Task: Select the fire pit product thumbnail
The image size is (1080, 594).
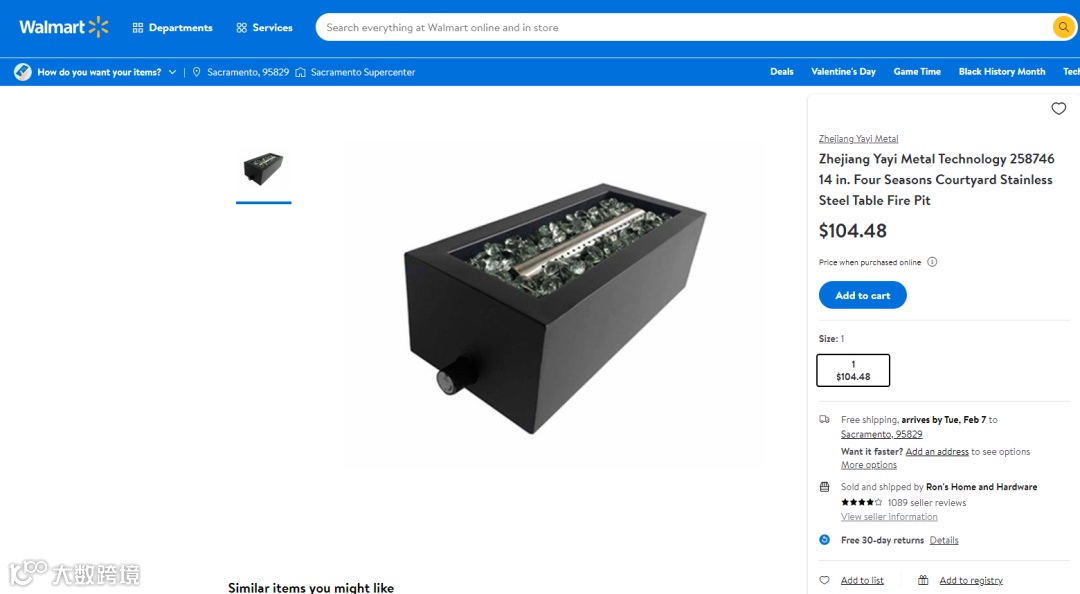Action: pyautogui.click(x=263, y=170)
